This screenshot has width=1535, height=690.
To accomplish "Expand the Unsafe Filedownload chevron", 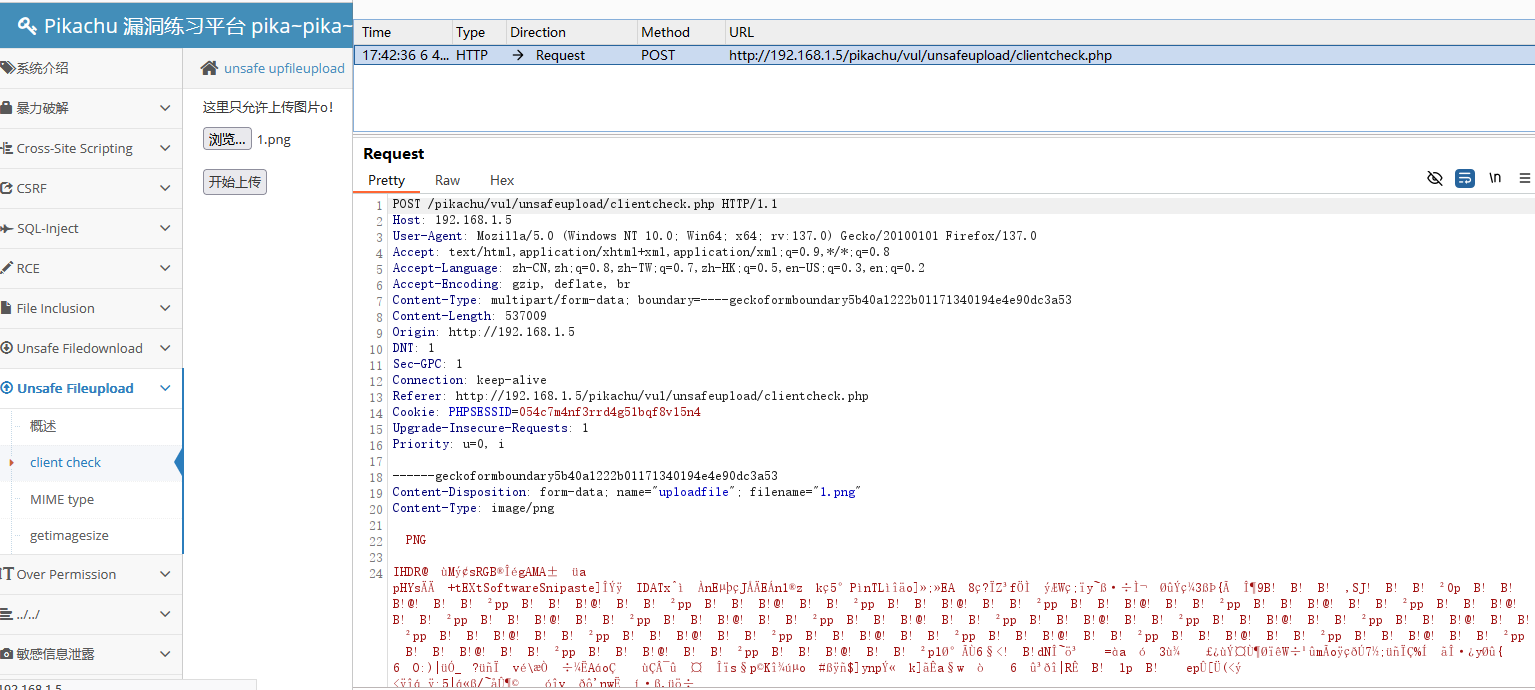I will pyautogui.click(x=165, y=348).
